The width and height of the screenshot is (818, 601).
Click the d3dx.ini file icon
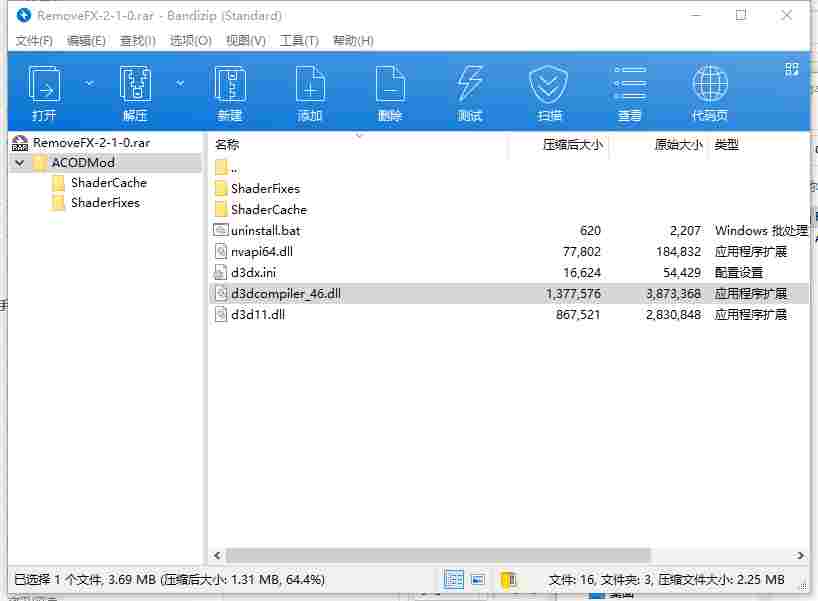coord(221,272)
